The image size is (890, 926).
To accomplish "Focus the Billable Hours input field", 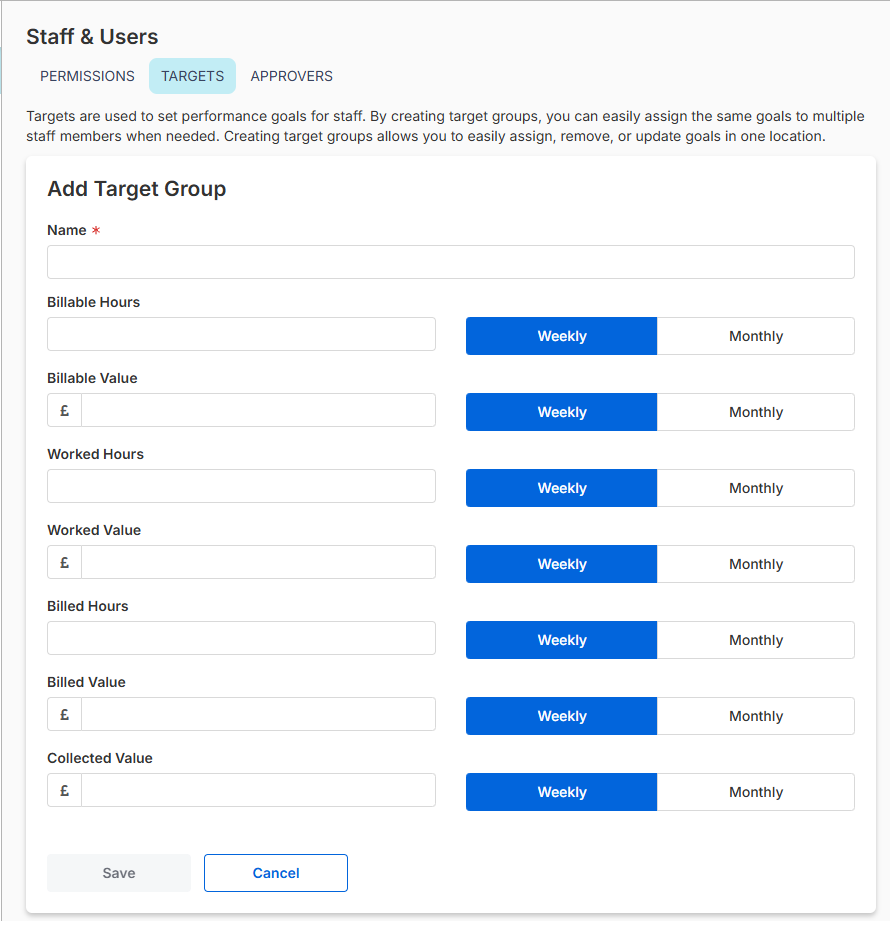I will [x=242, y=334].
